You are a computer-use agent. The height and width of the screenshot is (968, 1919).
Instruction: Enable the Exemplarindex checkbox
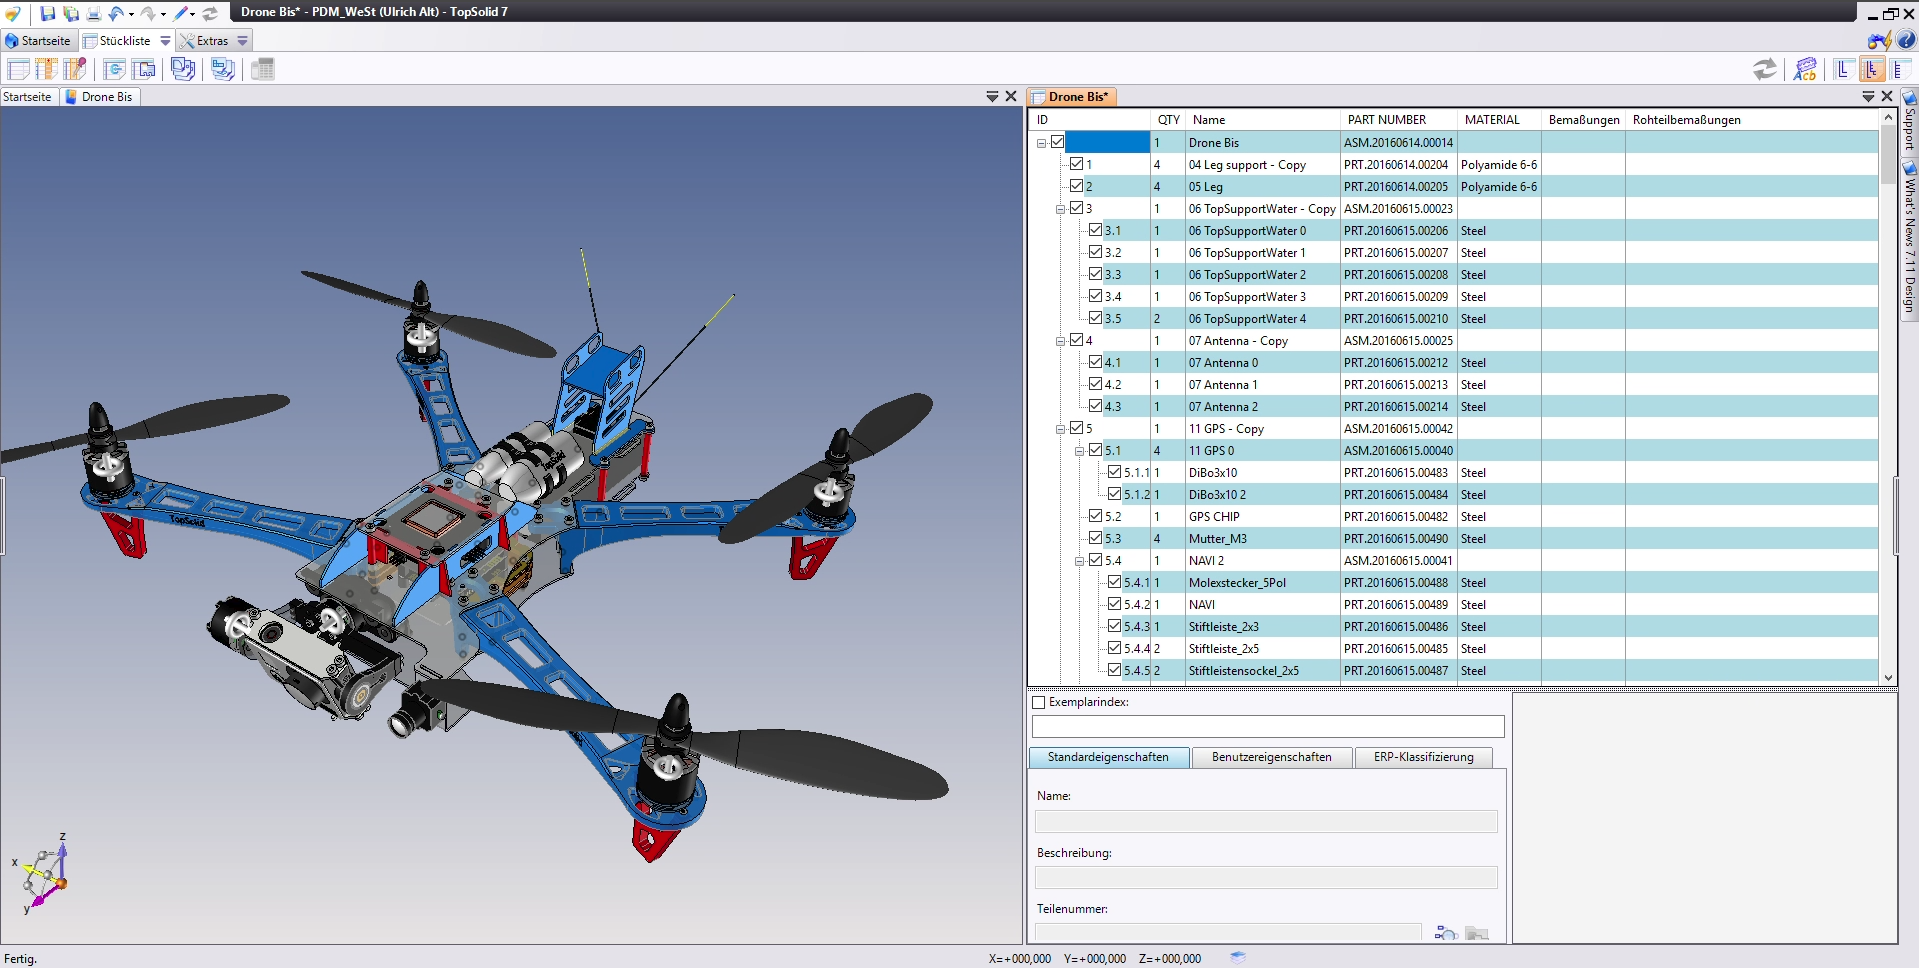pos(1039,702)
